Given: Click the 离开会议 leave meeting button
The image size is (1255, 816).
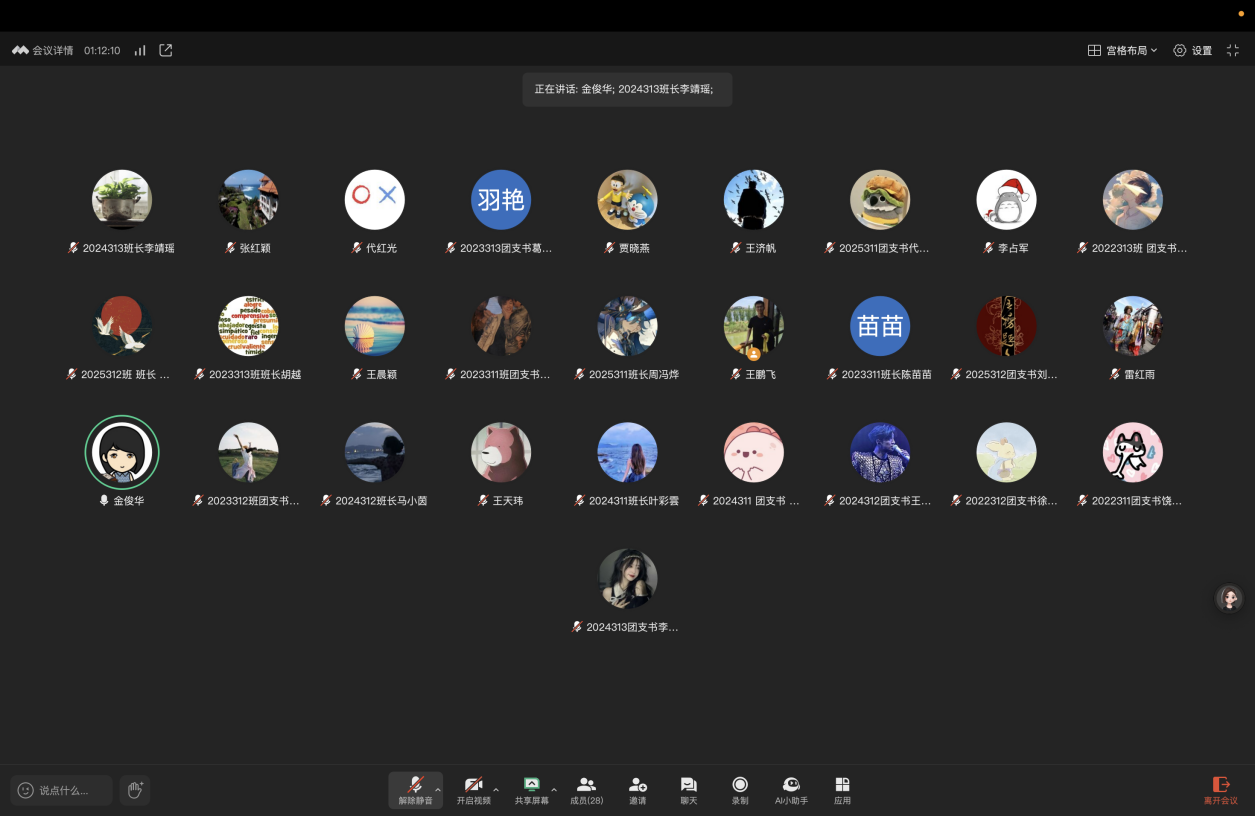Looking at the screenshot, I should (1220, 790).
